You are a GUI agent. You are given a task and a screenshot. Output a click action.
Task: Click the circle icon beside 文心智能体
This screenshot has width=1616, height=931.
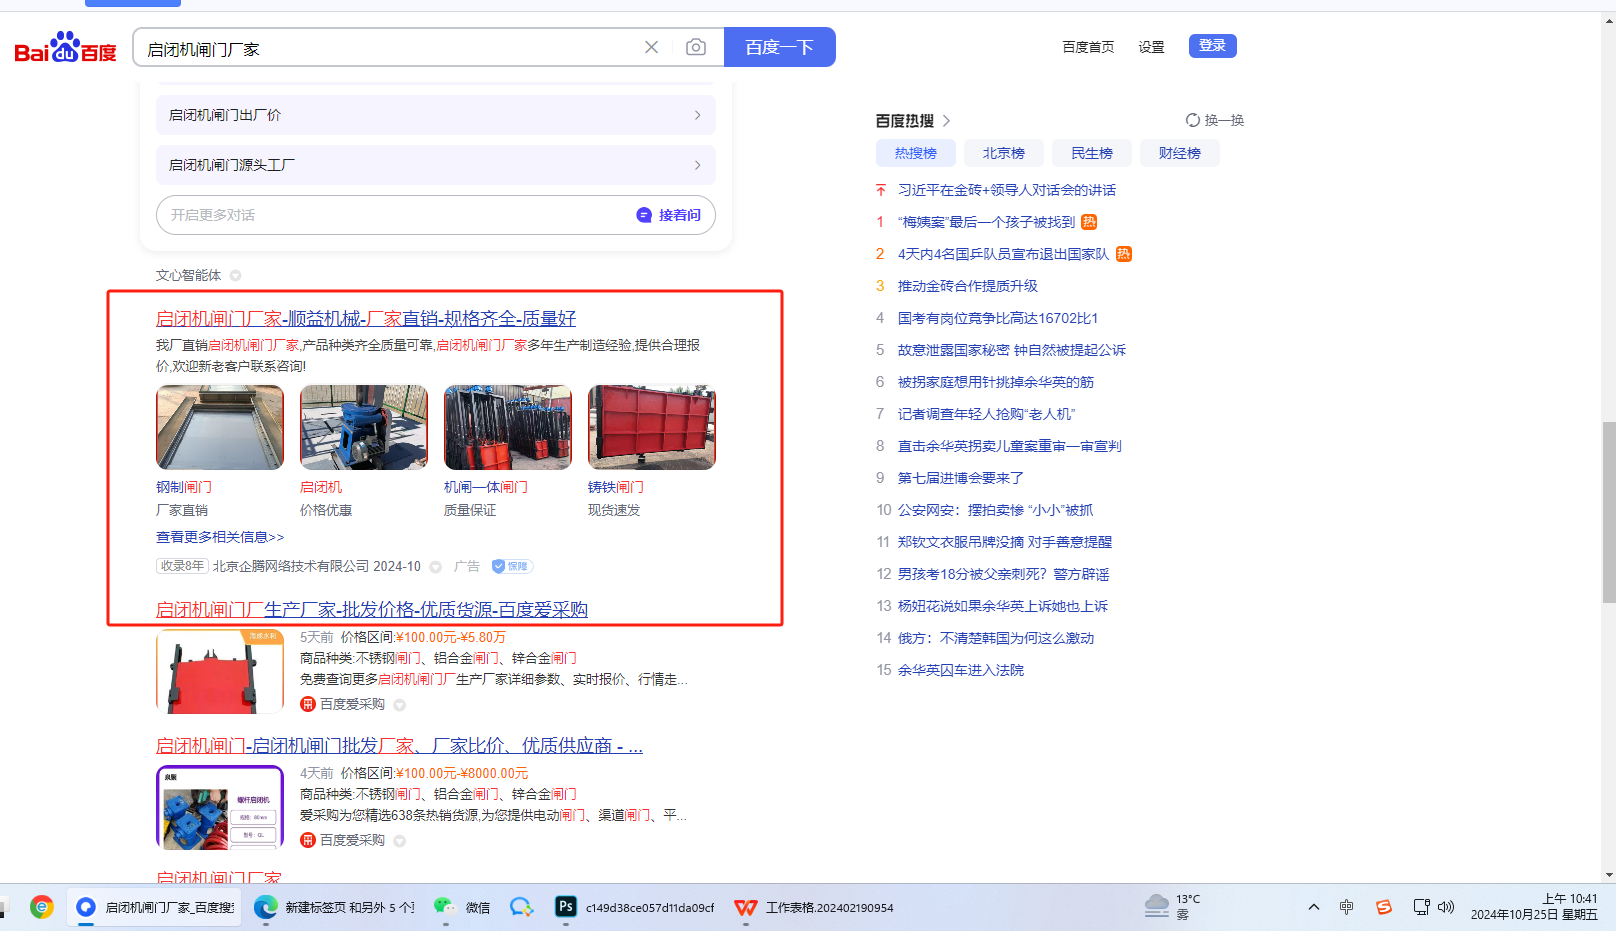coord(236,276)
